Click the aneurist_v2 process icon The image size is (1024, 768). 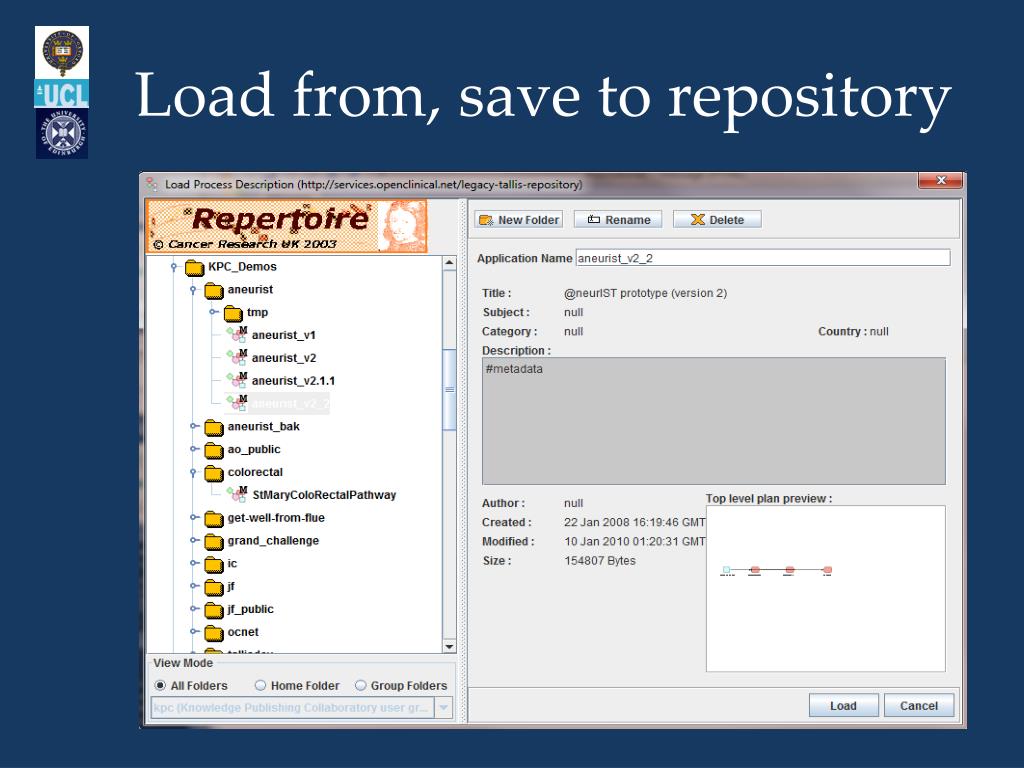[x=237, y=357]
